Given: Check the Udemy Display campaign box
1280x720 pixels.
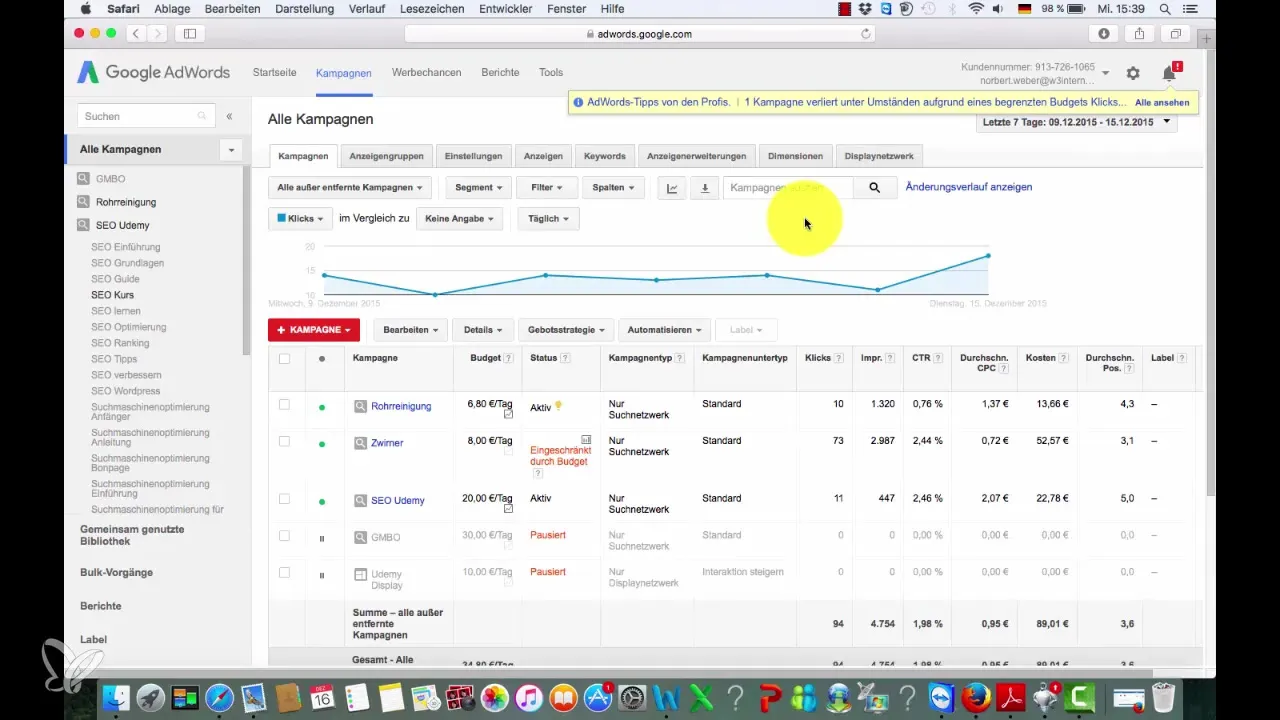Looking at the screenshot, I should [x=284, y=572].
